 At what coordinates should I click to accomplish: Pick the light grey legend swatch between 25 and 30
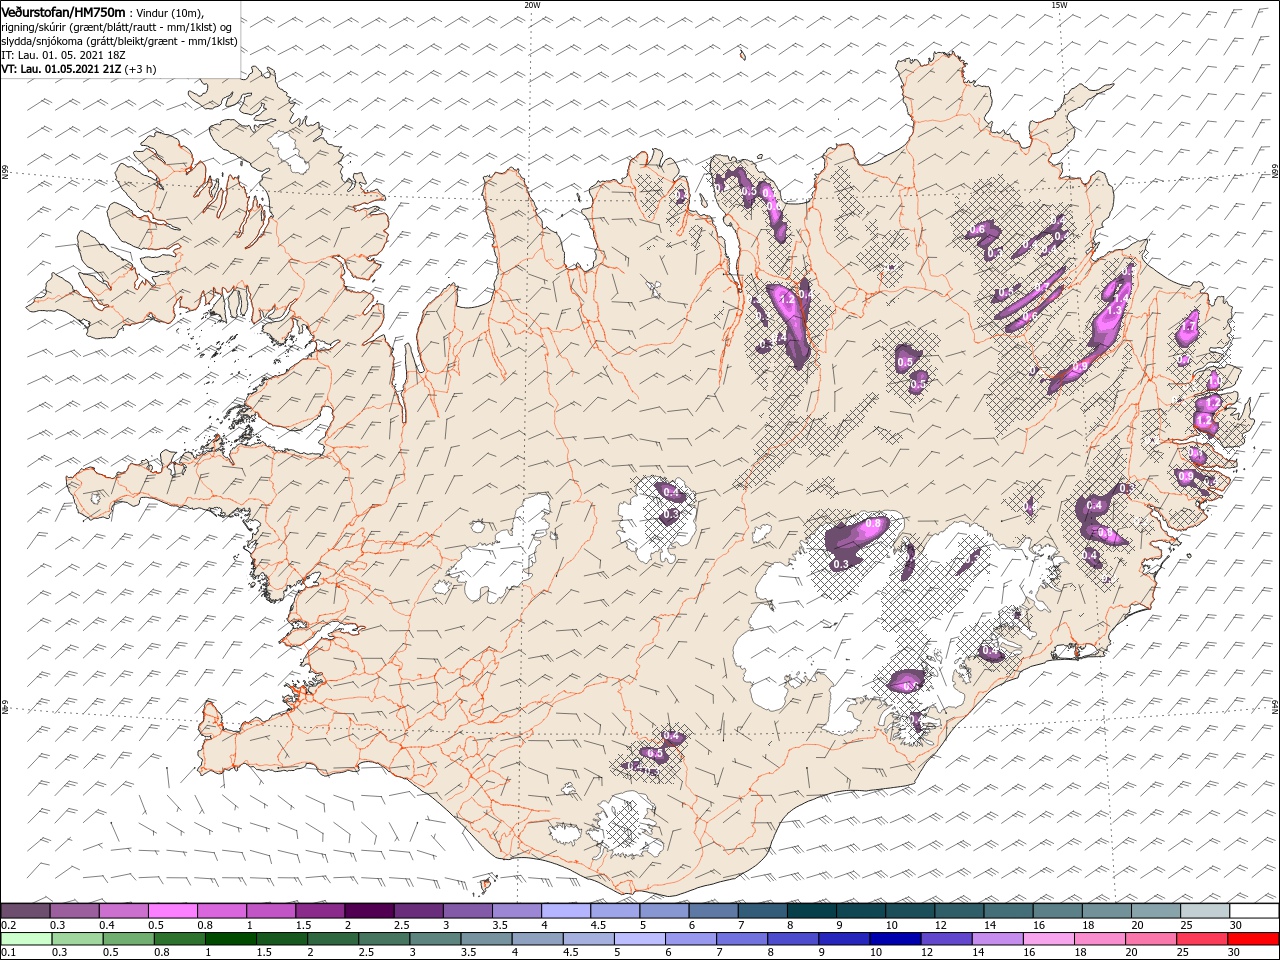point(1205,911)
